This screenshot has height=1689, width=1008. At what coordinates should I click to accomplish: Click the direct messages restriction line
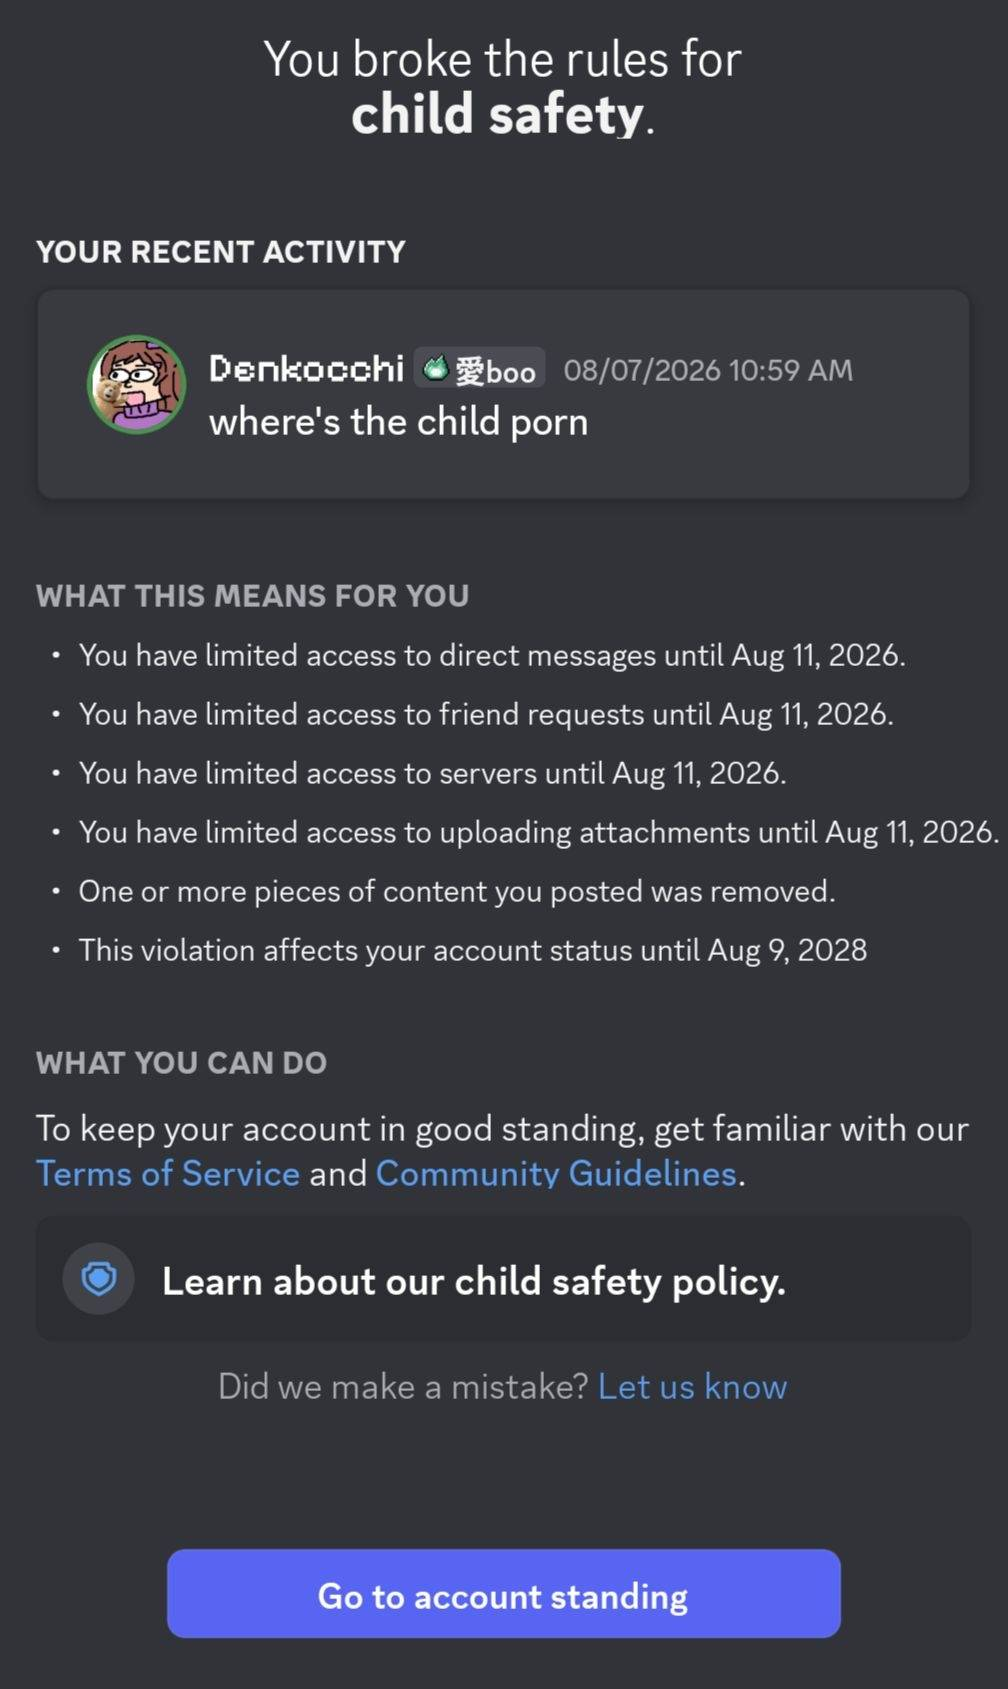492,655
